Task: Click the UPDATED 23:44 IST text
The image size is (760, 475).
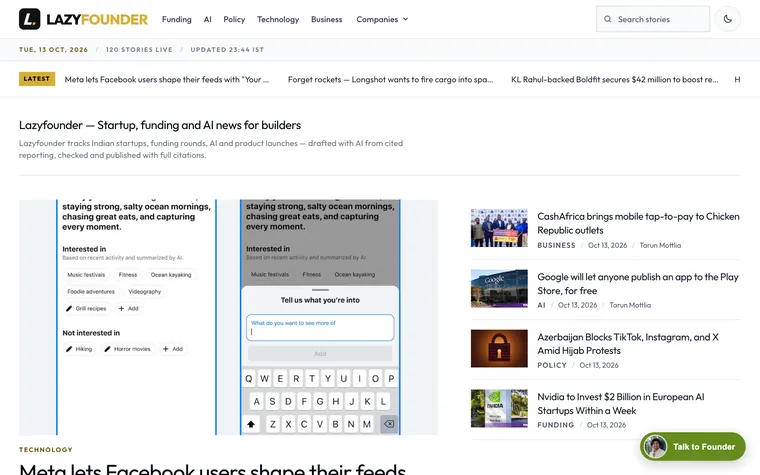Action: click(227, 49)
